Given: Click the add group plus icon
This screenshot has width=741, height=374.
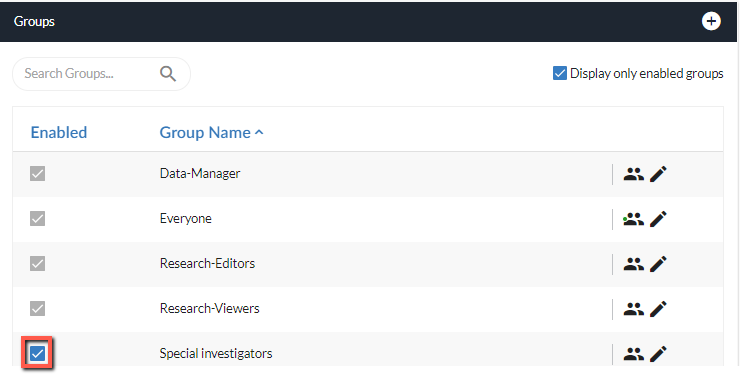Looking at the screenshot, I should [711, 21].
